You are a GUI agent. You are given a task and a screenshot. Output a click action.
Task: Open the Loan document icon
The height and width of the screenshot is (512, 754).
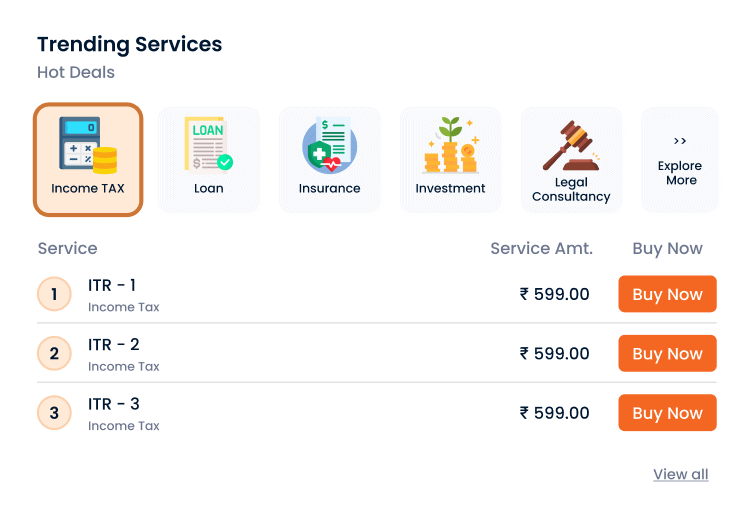tap(209, 144)
